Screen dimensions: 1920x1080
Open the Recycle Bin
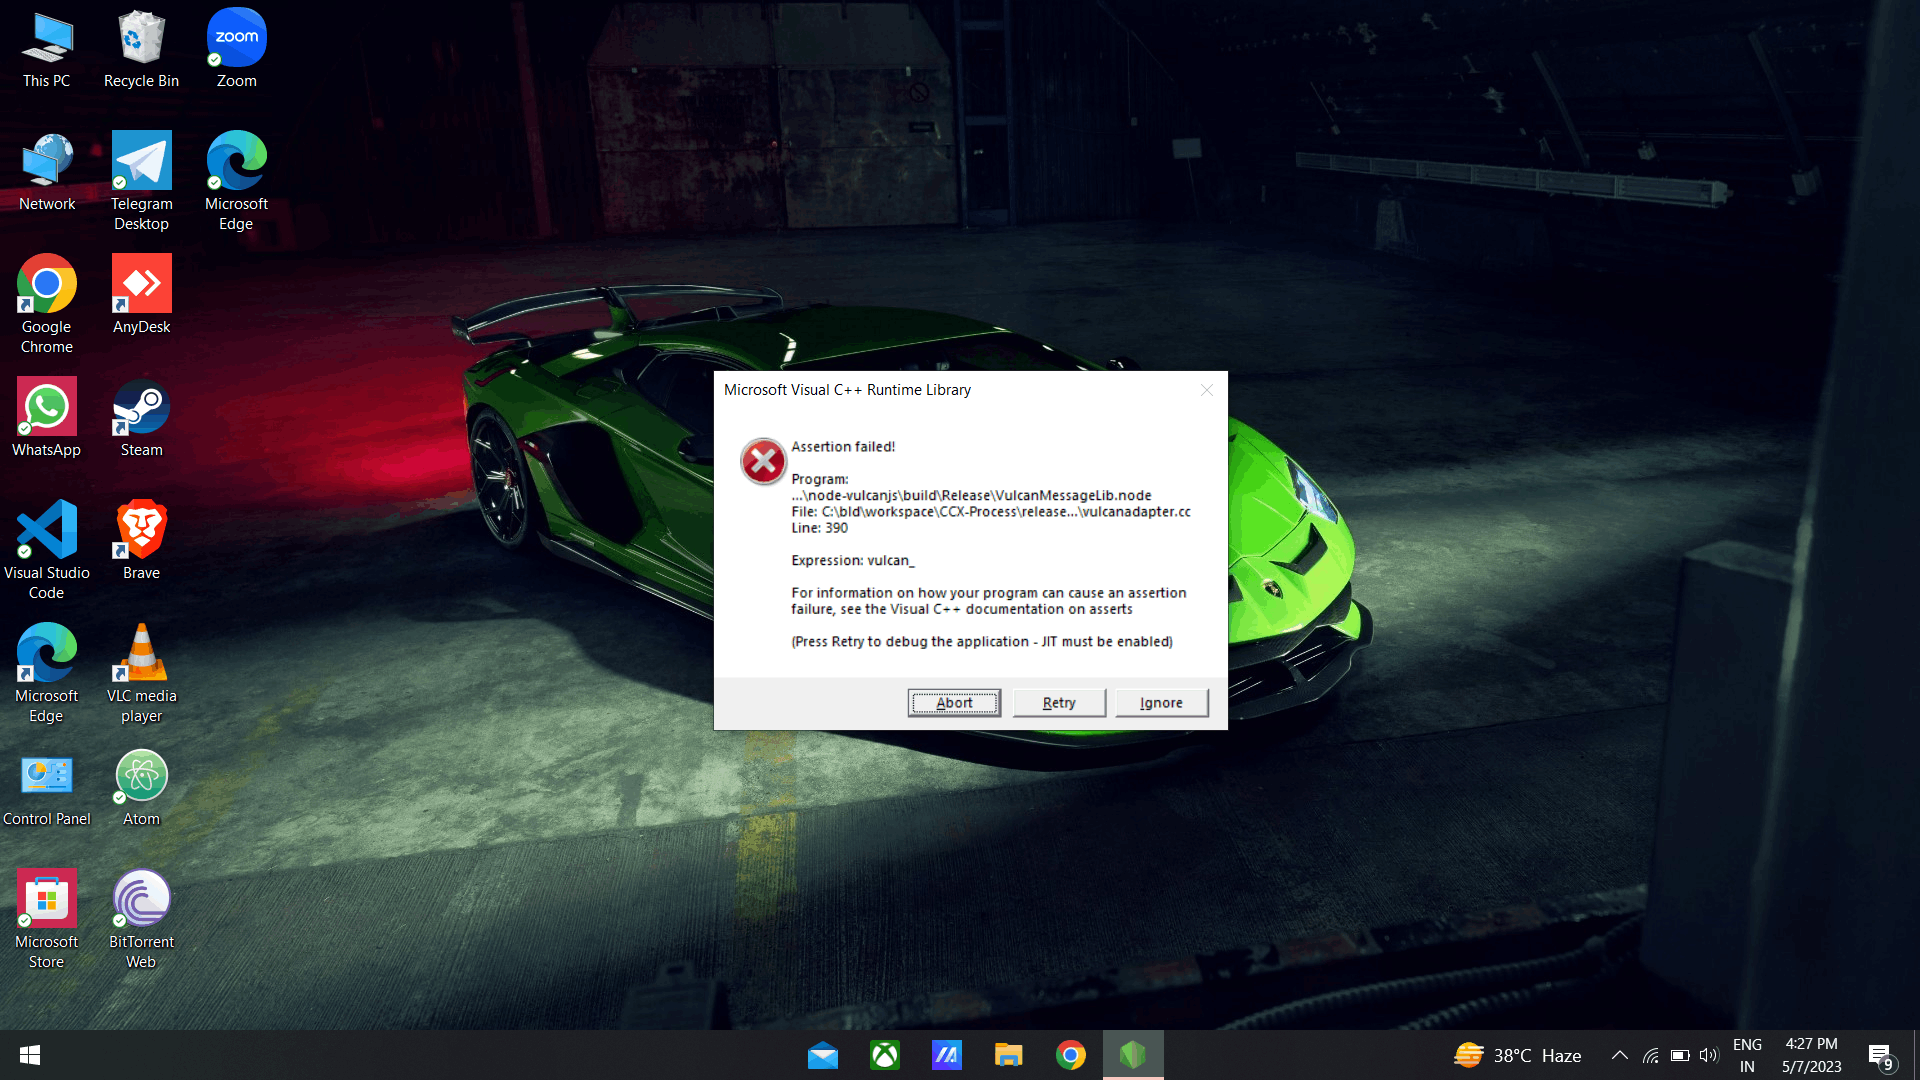141,50
